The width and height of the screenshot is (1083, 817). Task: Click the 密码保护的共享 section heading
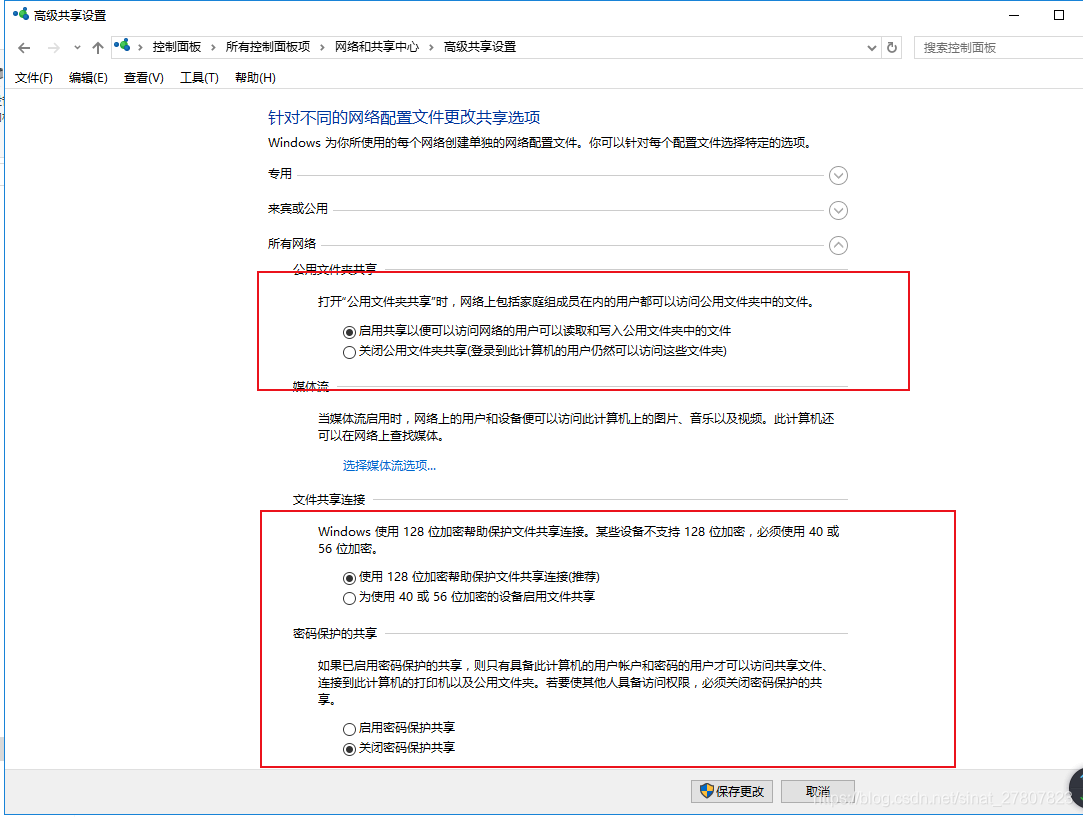coord(335,633)
